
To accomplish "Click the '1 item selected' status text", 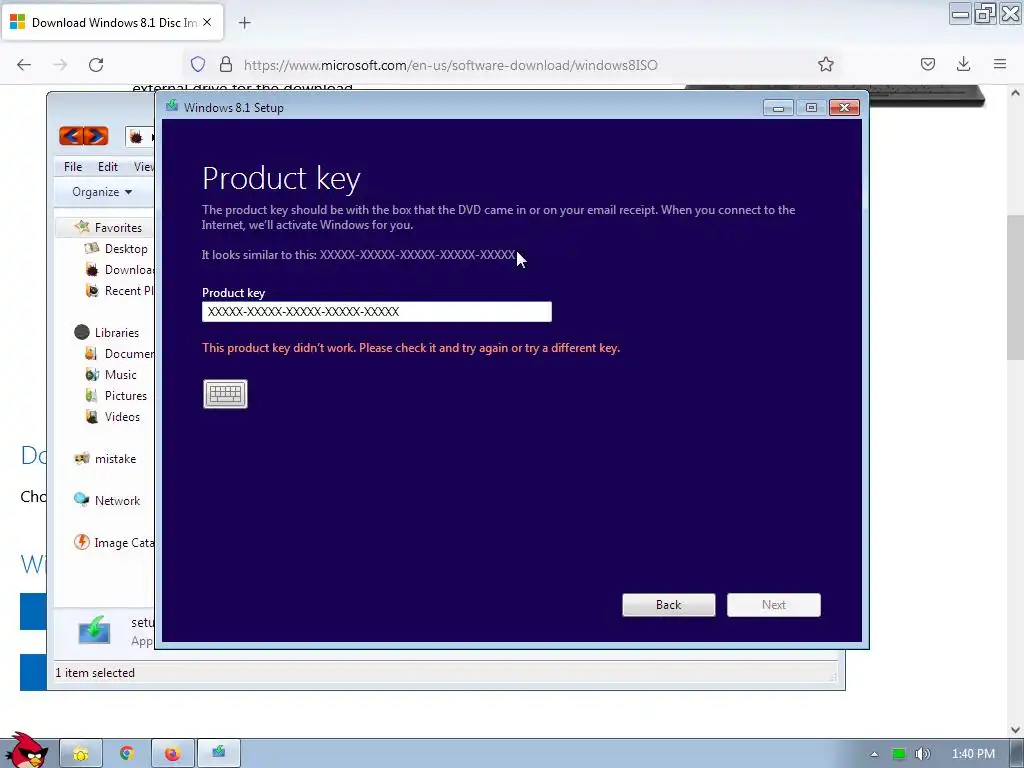I will tap(95, 673).
